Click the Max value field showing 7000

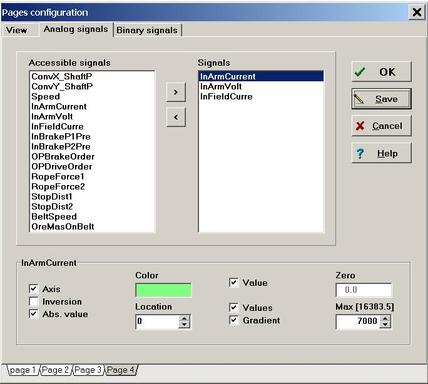[x=358, y=321]
